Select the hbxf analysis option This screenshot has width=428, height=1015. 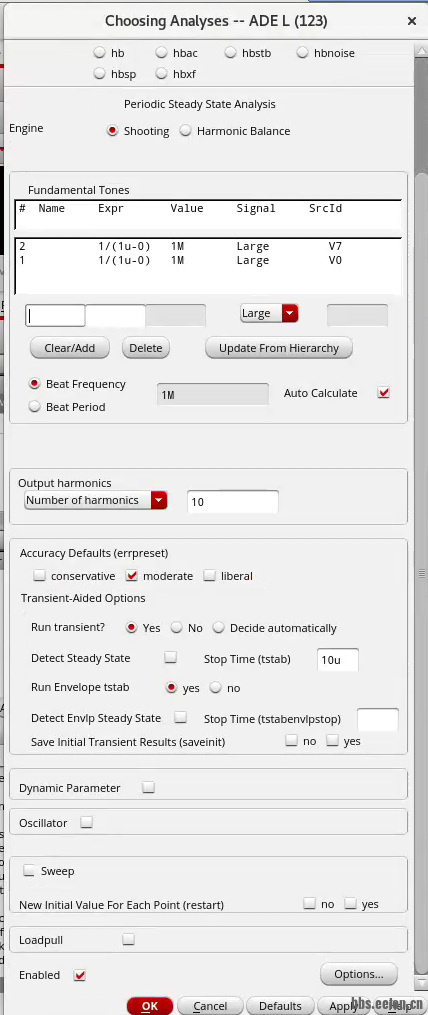pos(161,74)
